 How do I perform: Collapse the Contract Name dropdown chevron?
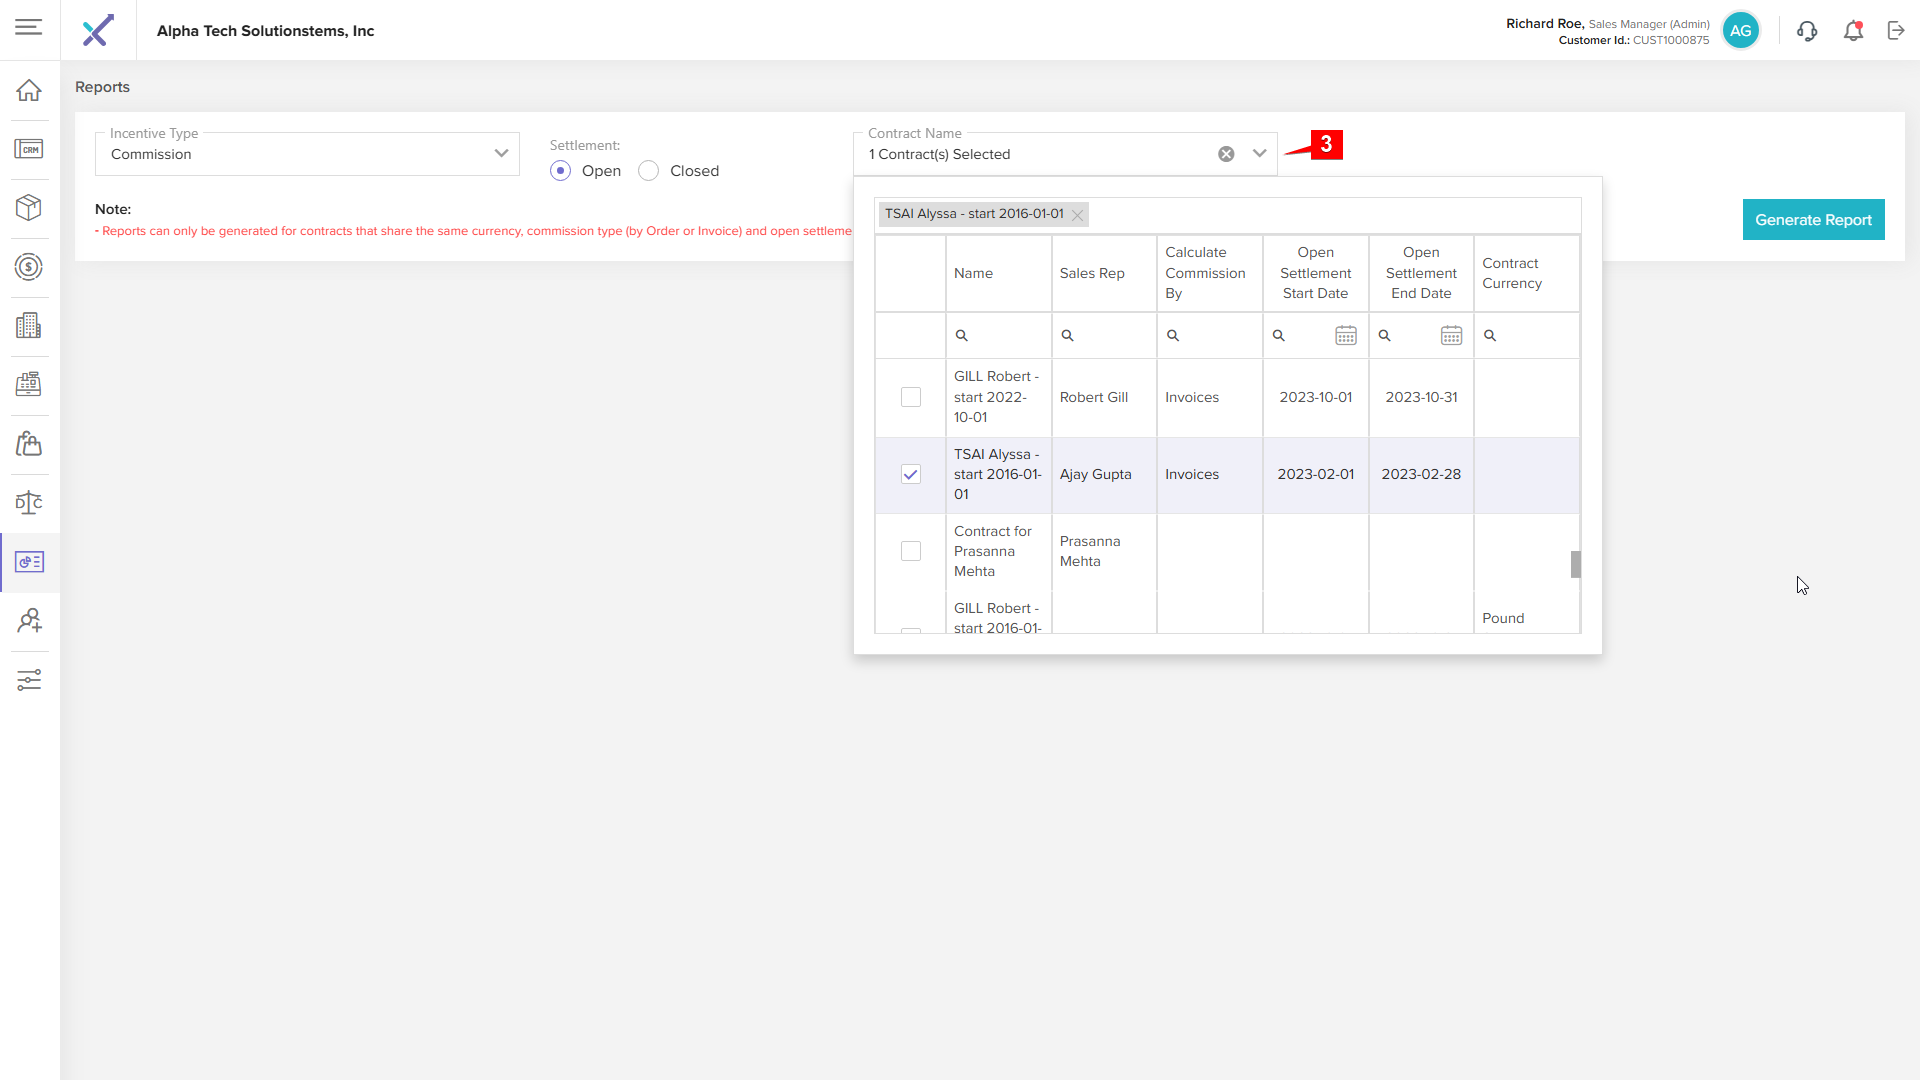[1260, 154]
